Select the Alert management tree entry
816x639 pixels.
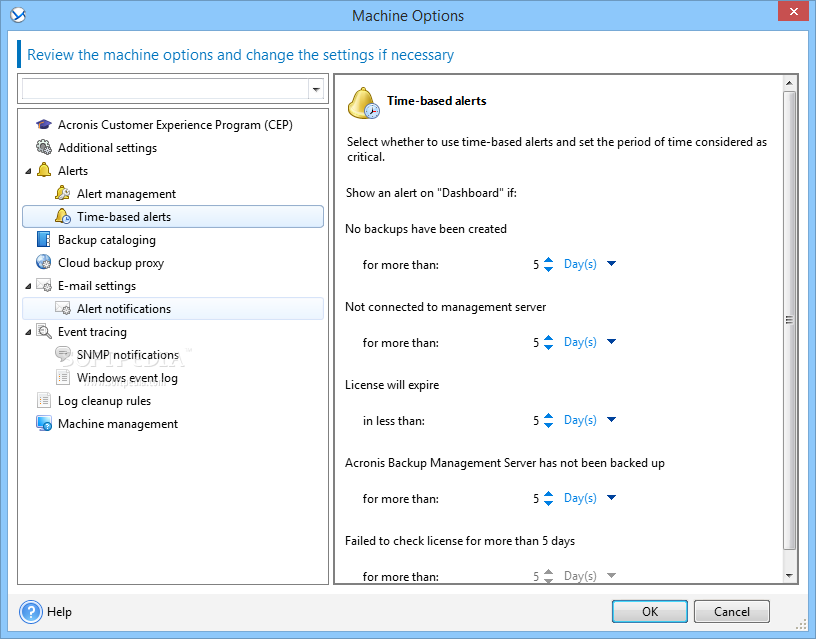(x=126, y=194)
